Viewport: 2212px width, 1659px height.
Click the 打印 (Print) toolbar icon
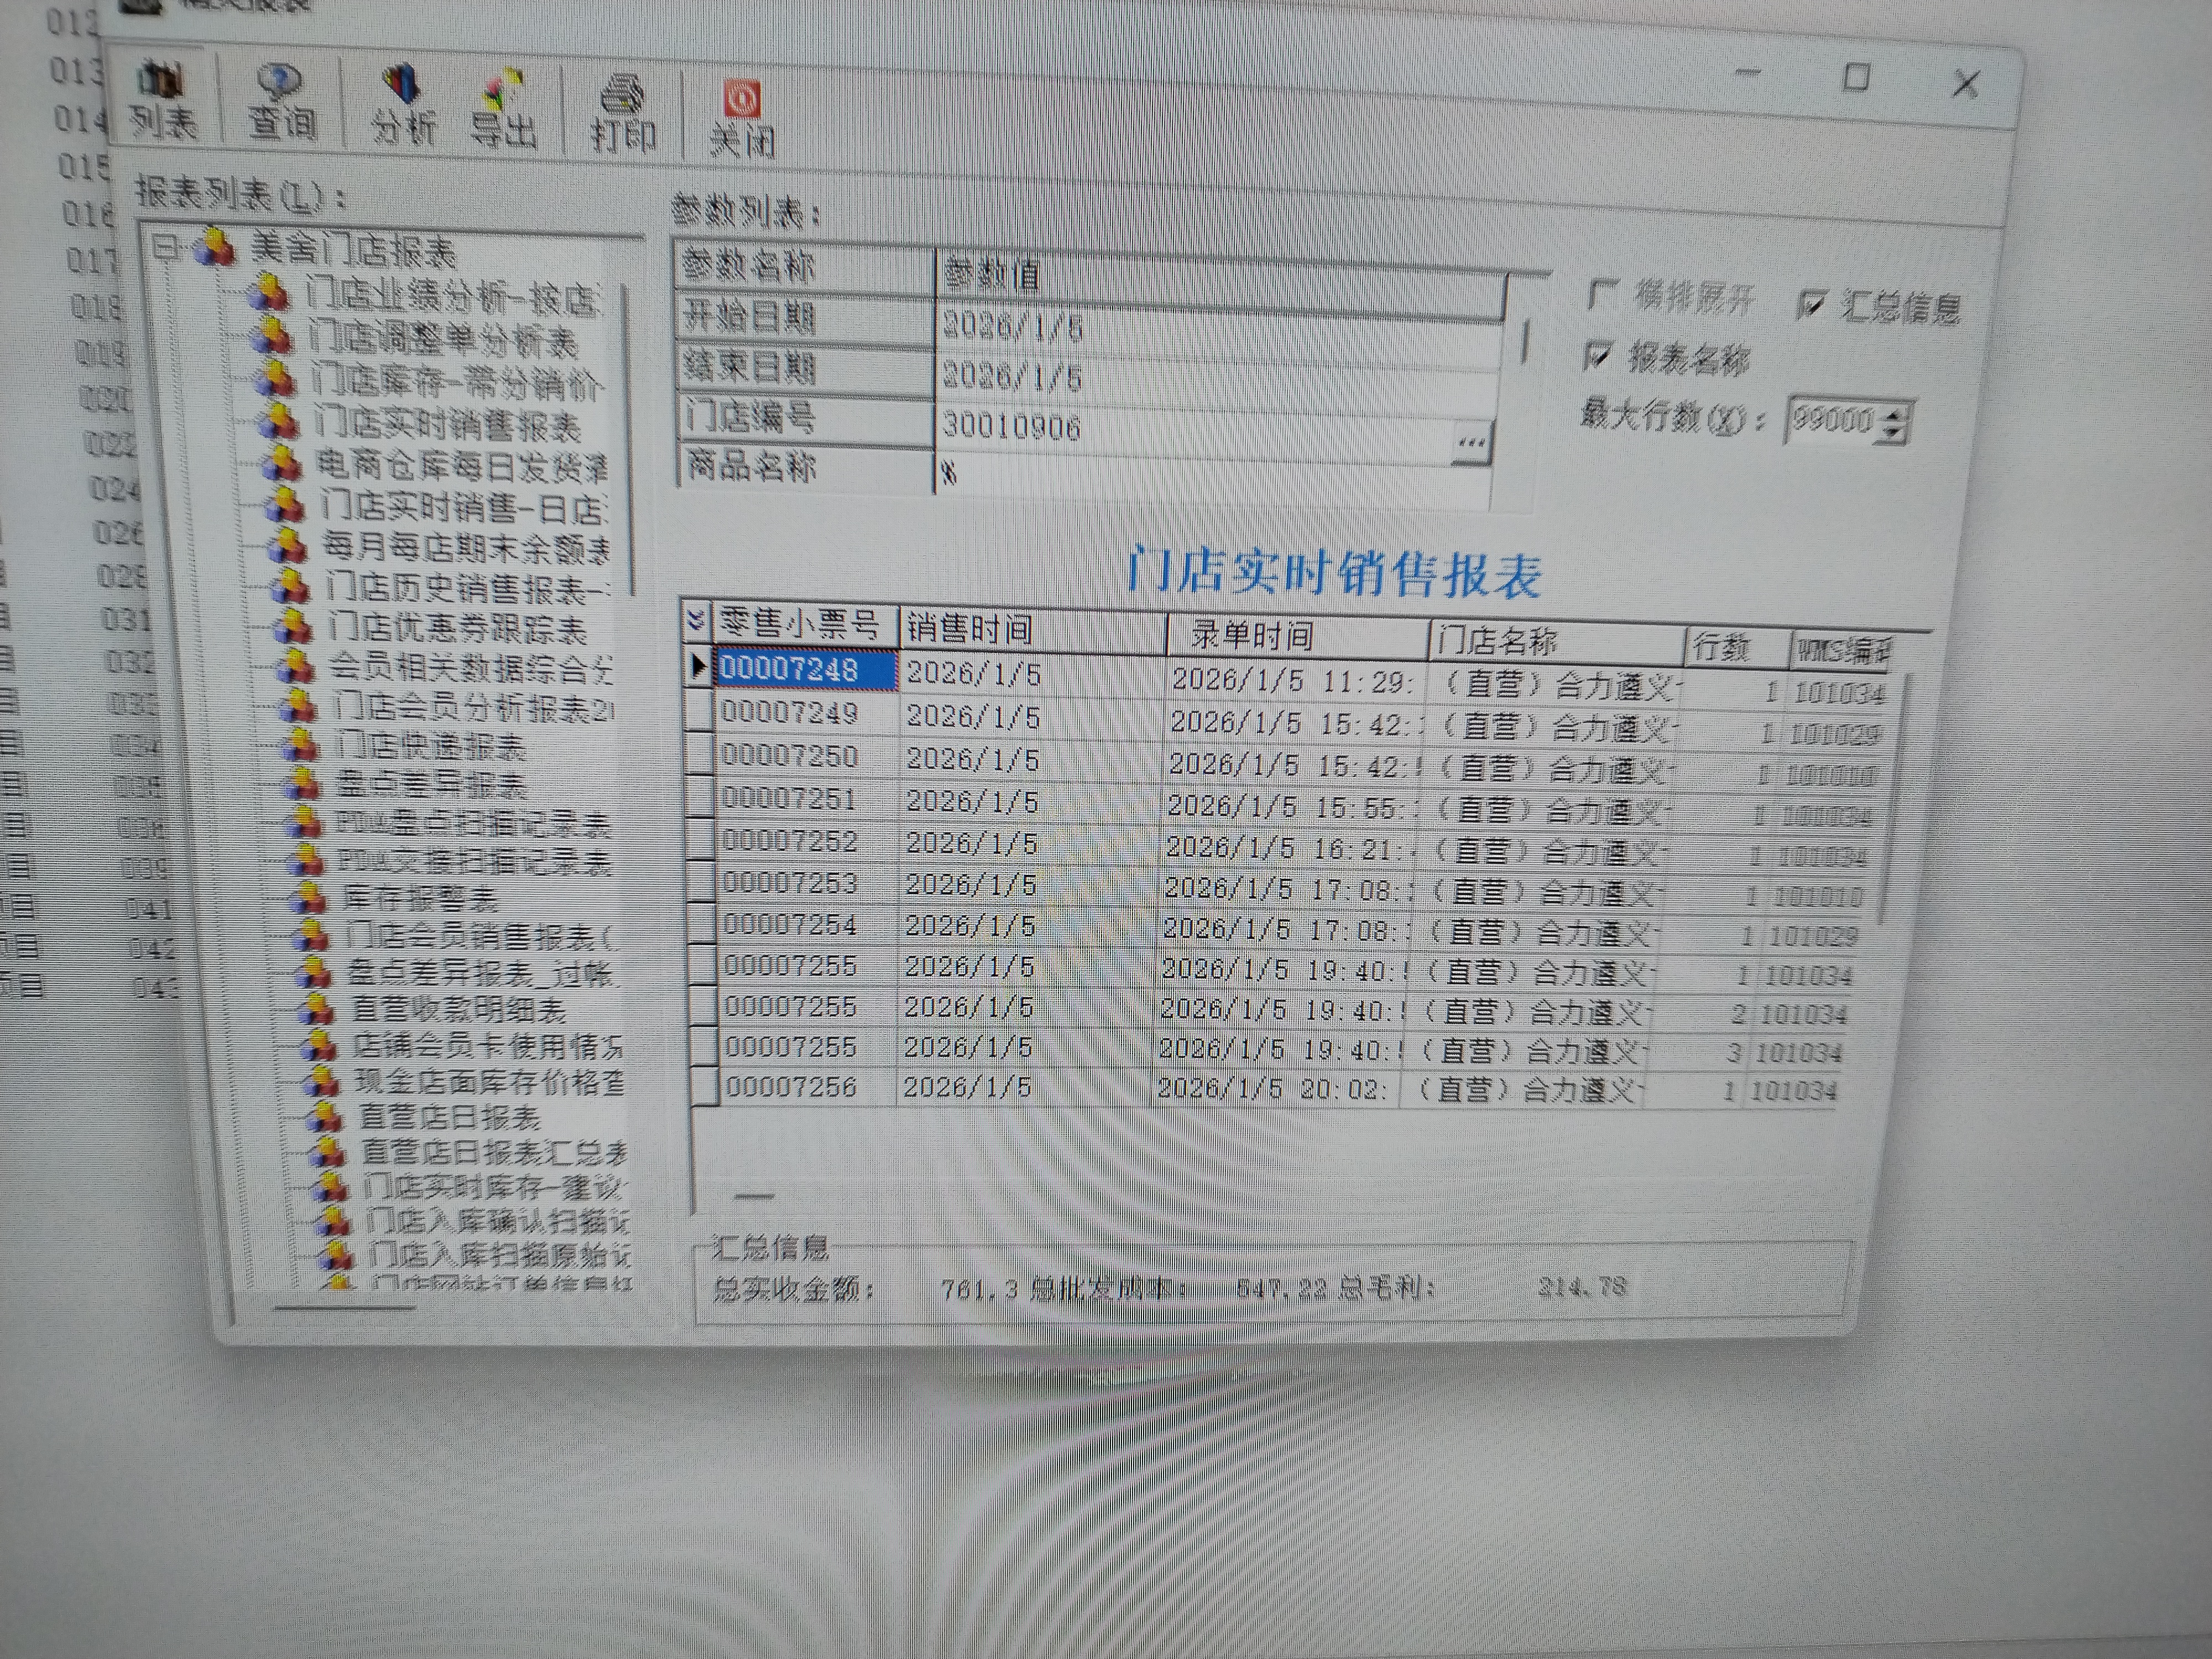(x=622, y=114)
